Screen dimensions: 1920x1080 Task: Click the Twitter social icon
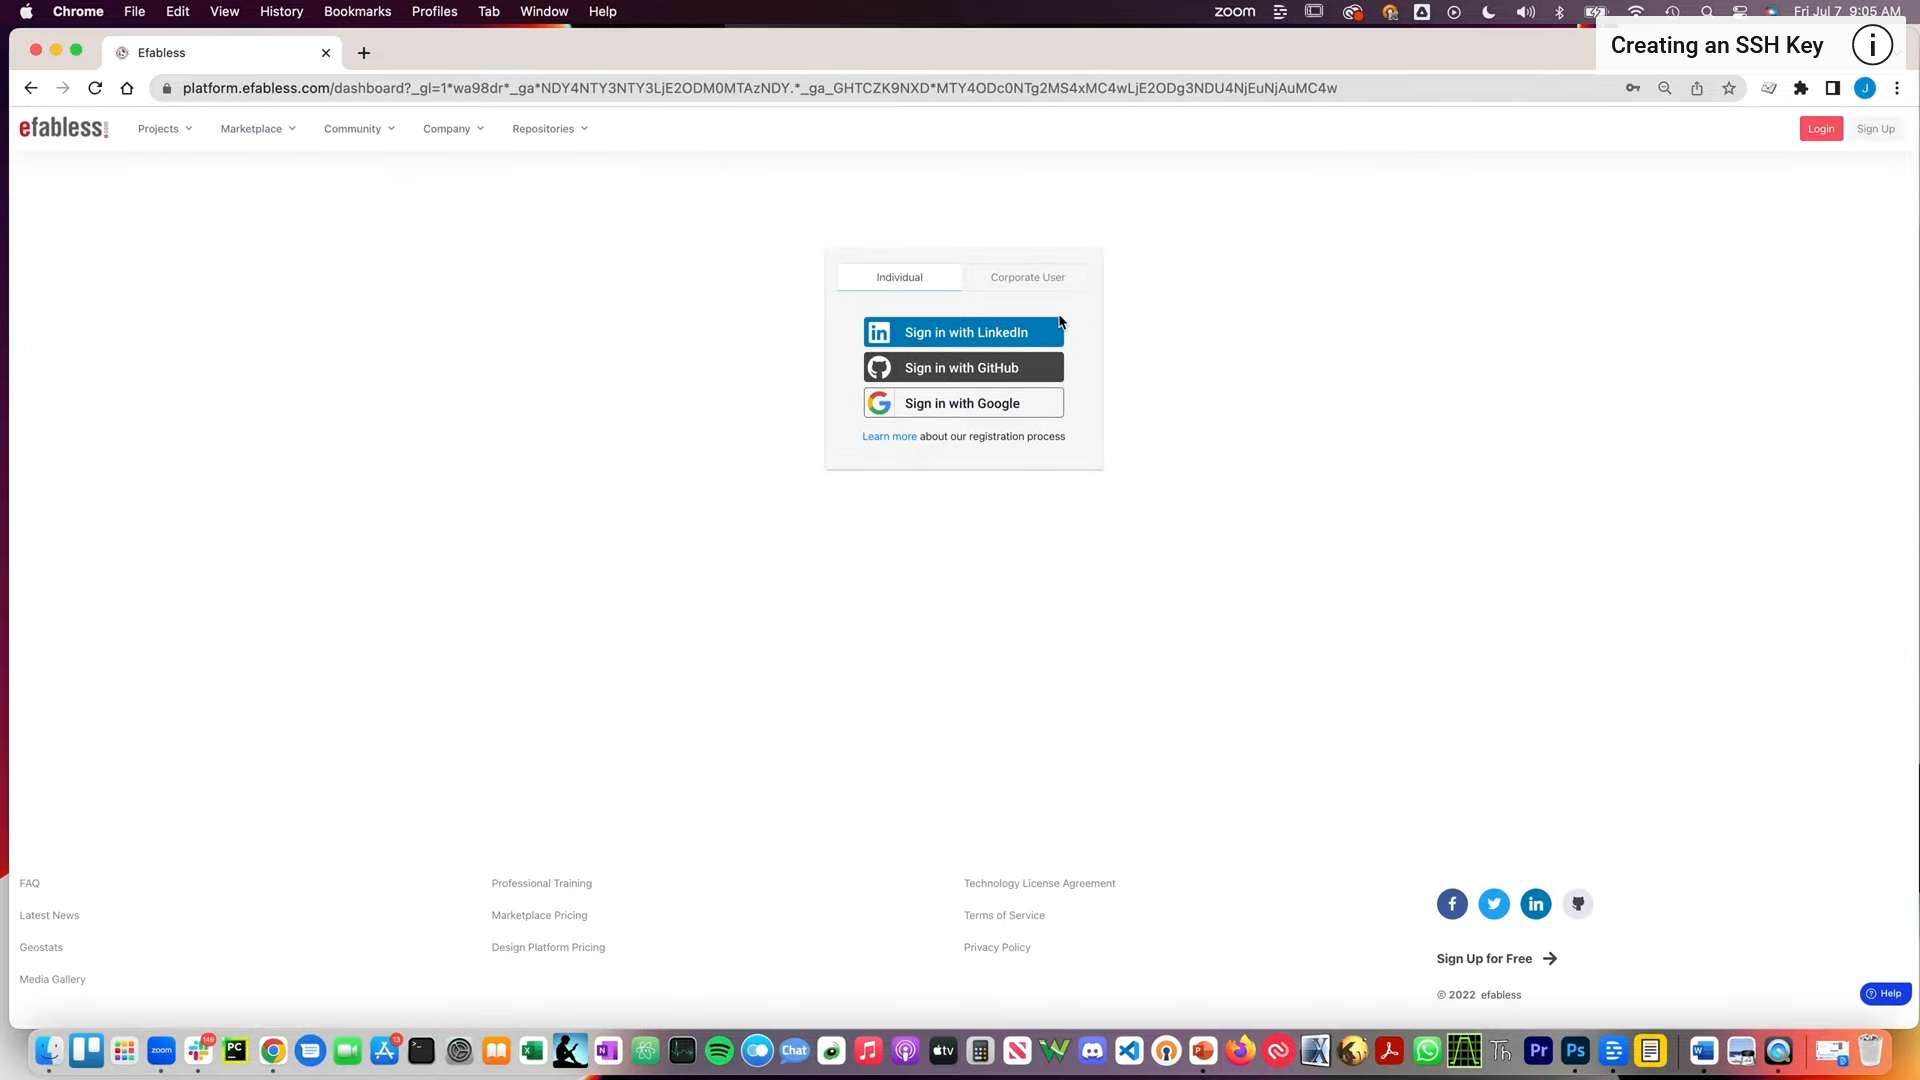click(x=1494, y=904)
